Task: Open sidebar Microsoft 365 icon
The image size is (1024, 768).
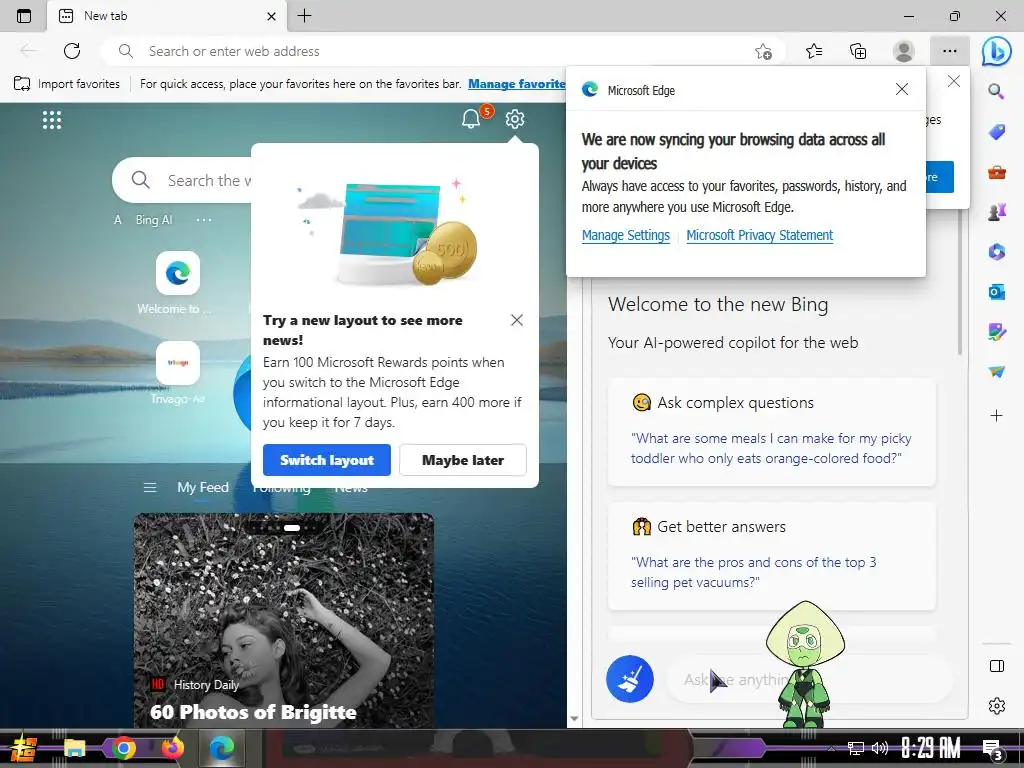Action: pos(997,252)
